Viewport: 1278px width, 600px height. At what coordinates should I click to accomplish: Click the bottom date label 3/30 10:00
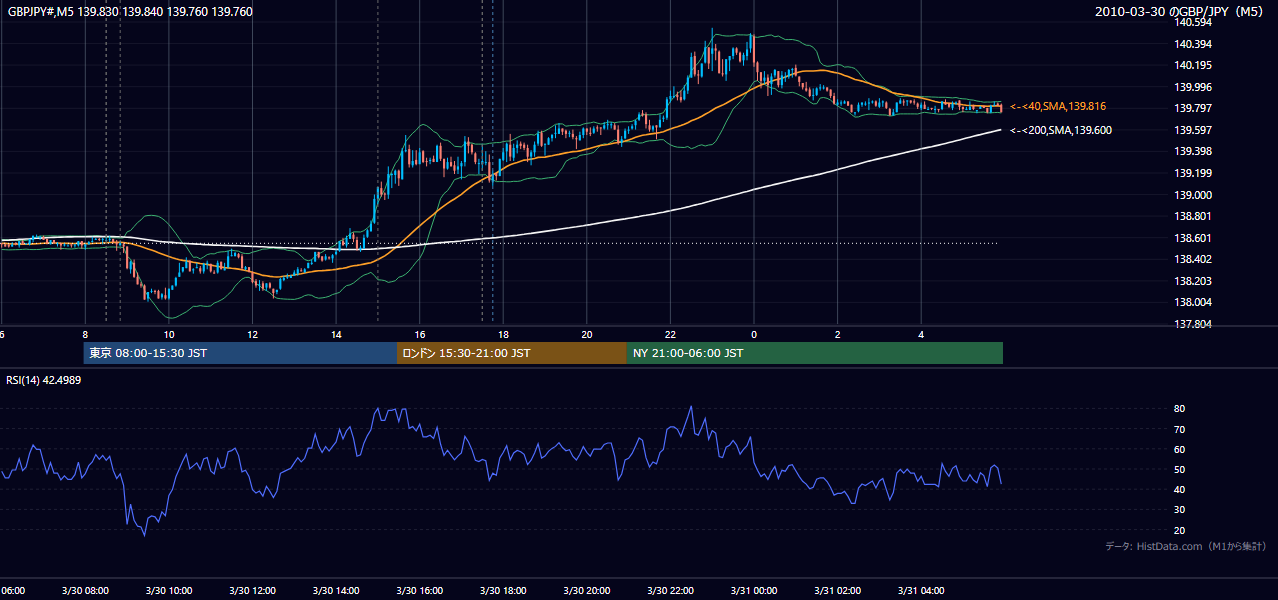[x=169, y=590]
